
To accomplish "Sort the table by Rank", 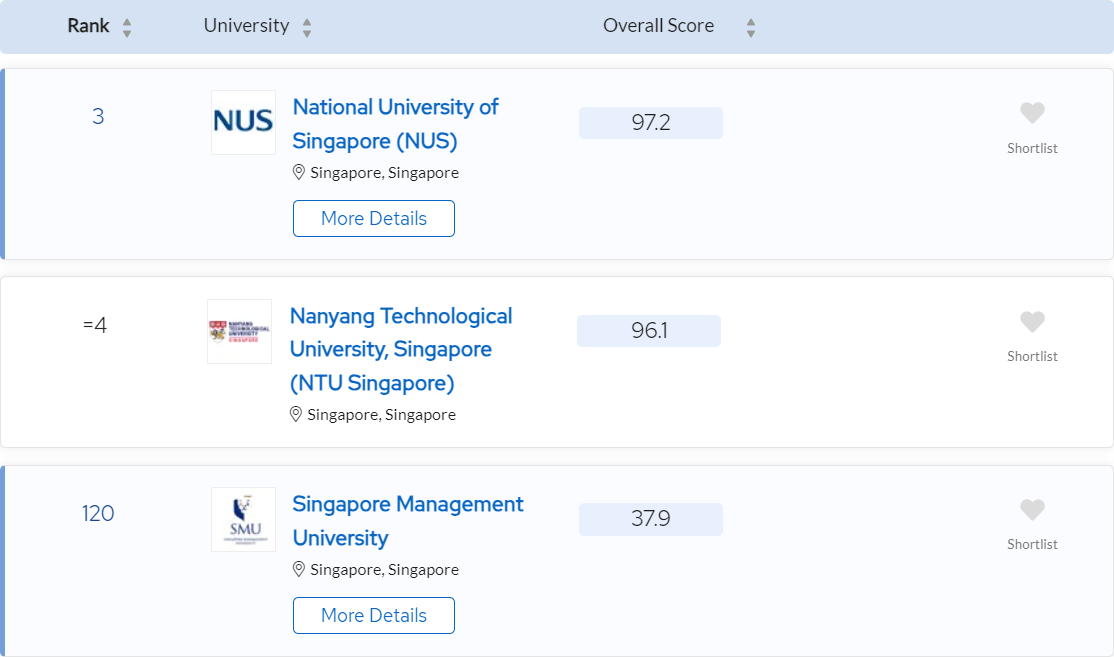I will pyautogui.click(x=127, y=28).
